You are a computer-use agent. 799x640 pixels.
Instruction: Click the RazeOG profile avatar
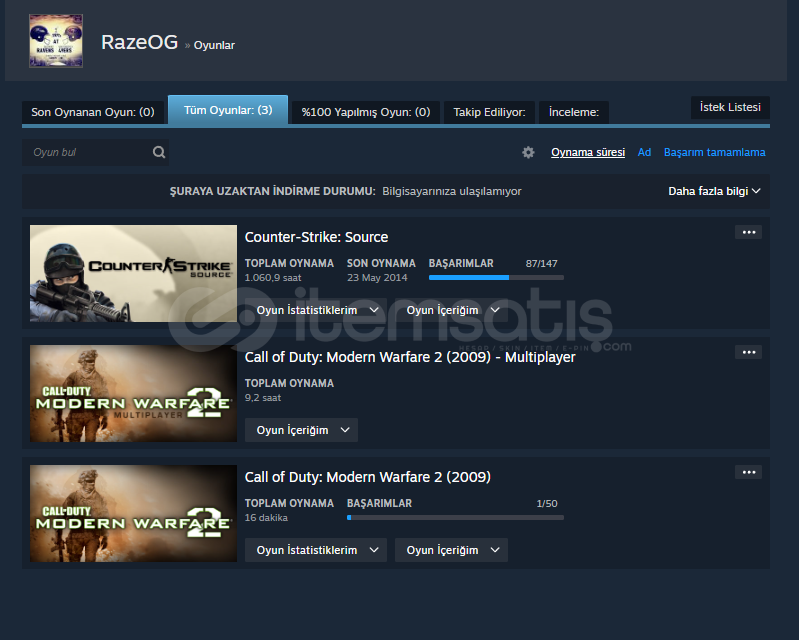[x=56, y=41]
